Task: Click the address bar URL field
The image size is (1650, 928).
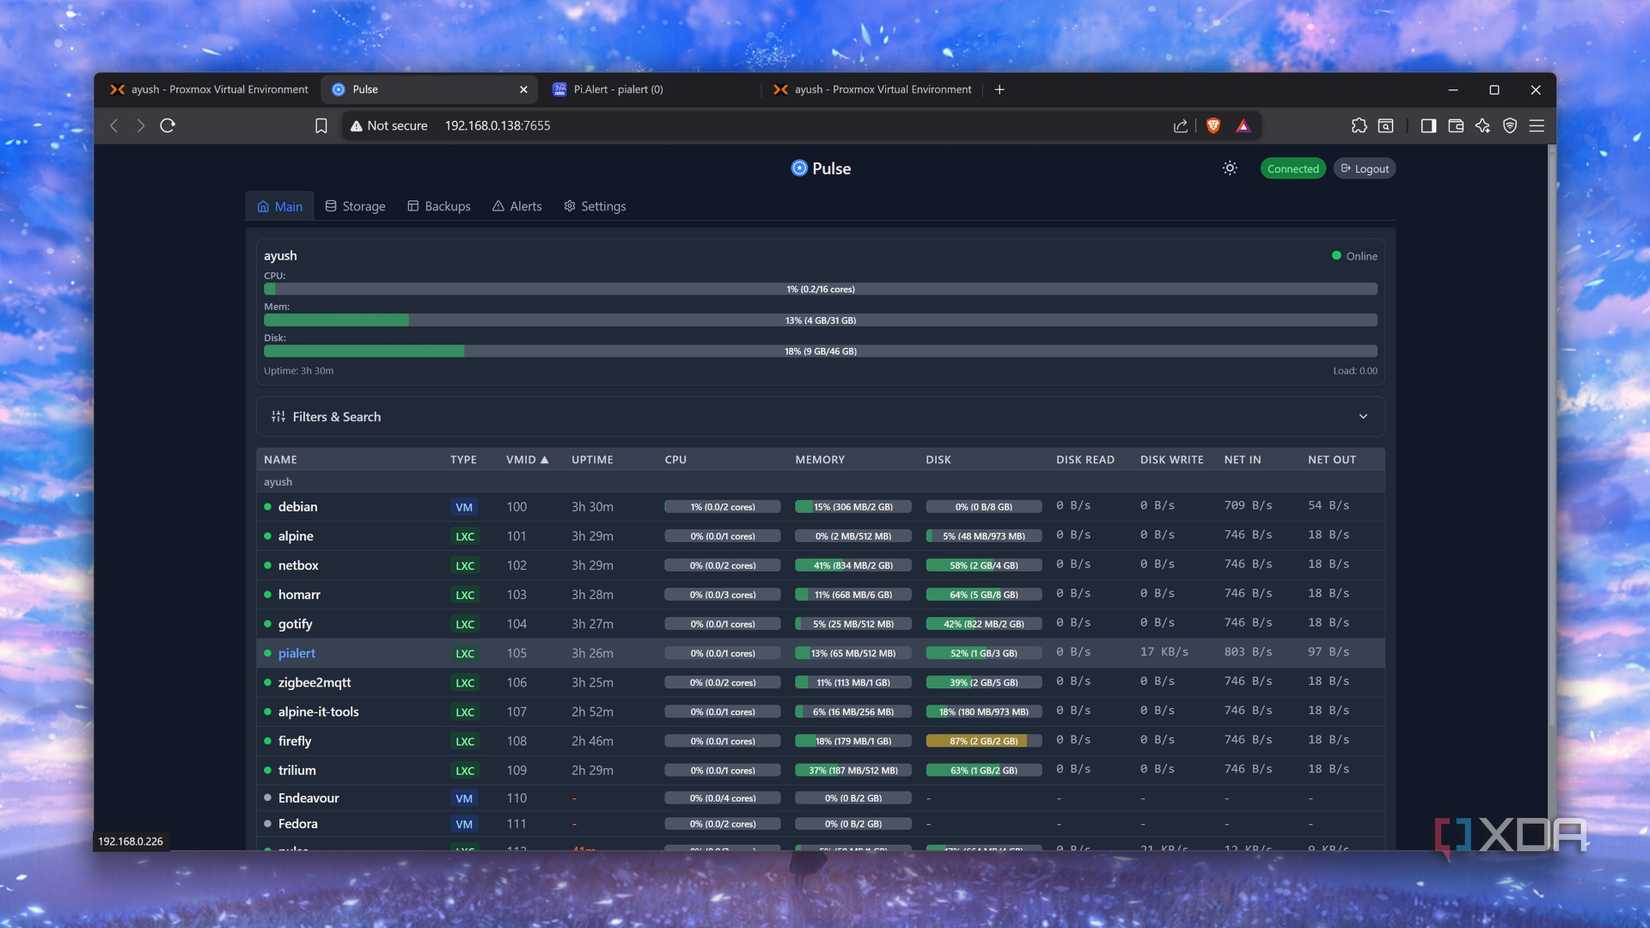Action: [x=497, y=125]
